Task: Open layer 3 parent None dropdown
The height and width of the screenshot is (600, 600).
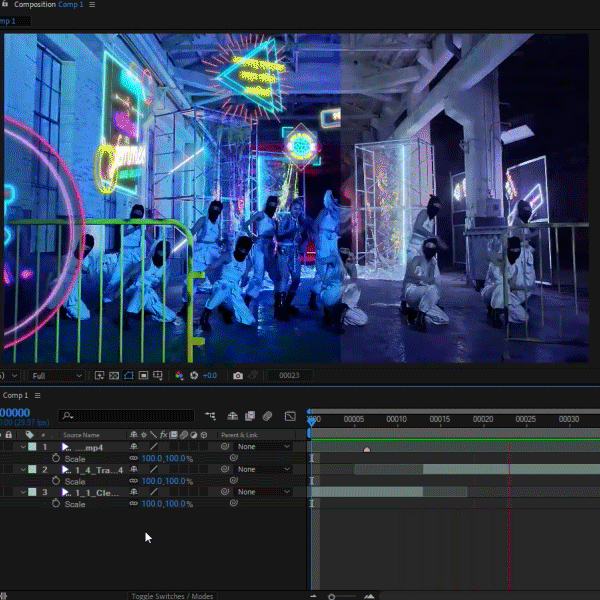Action: pos(263,492)
